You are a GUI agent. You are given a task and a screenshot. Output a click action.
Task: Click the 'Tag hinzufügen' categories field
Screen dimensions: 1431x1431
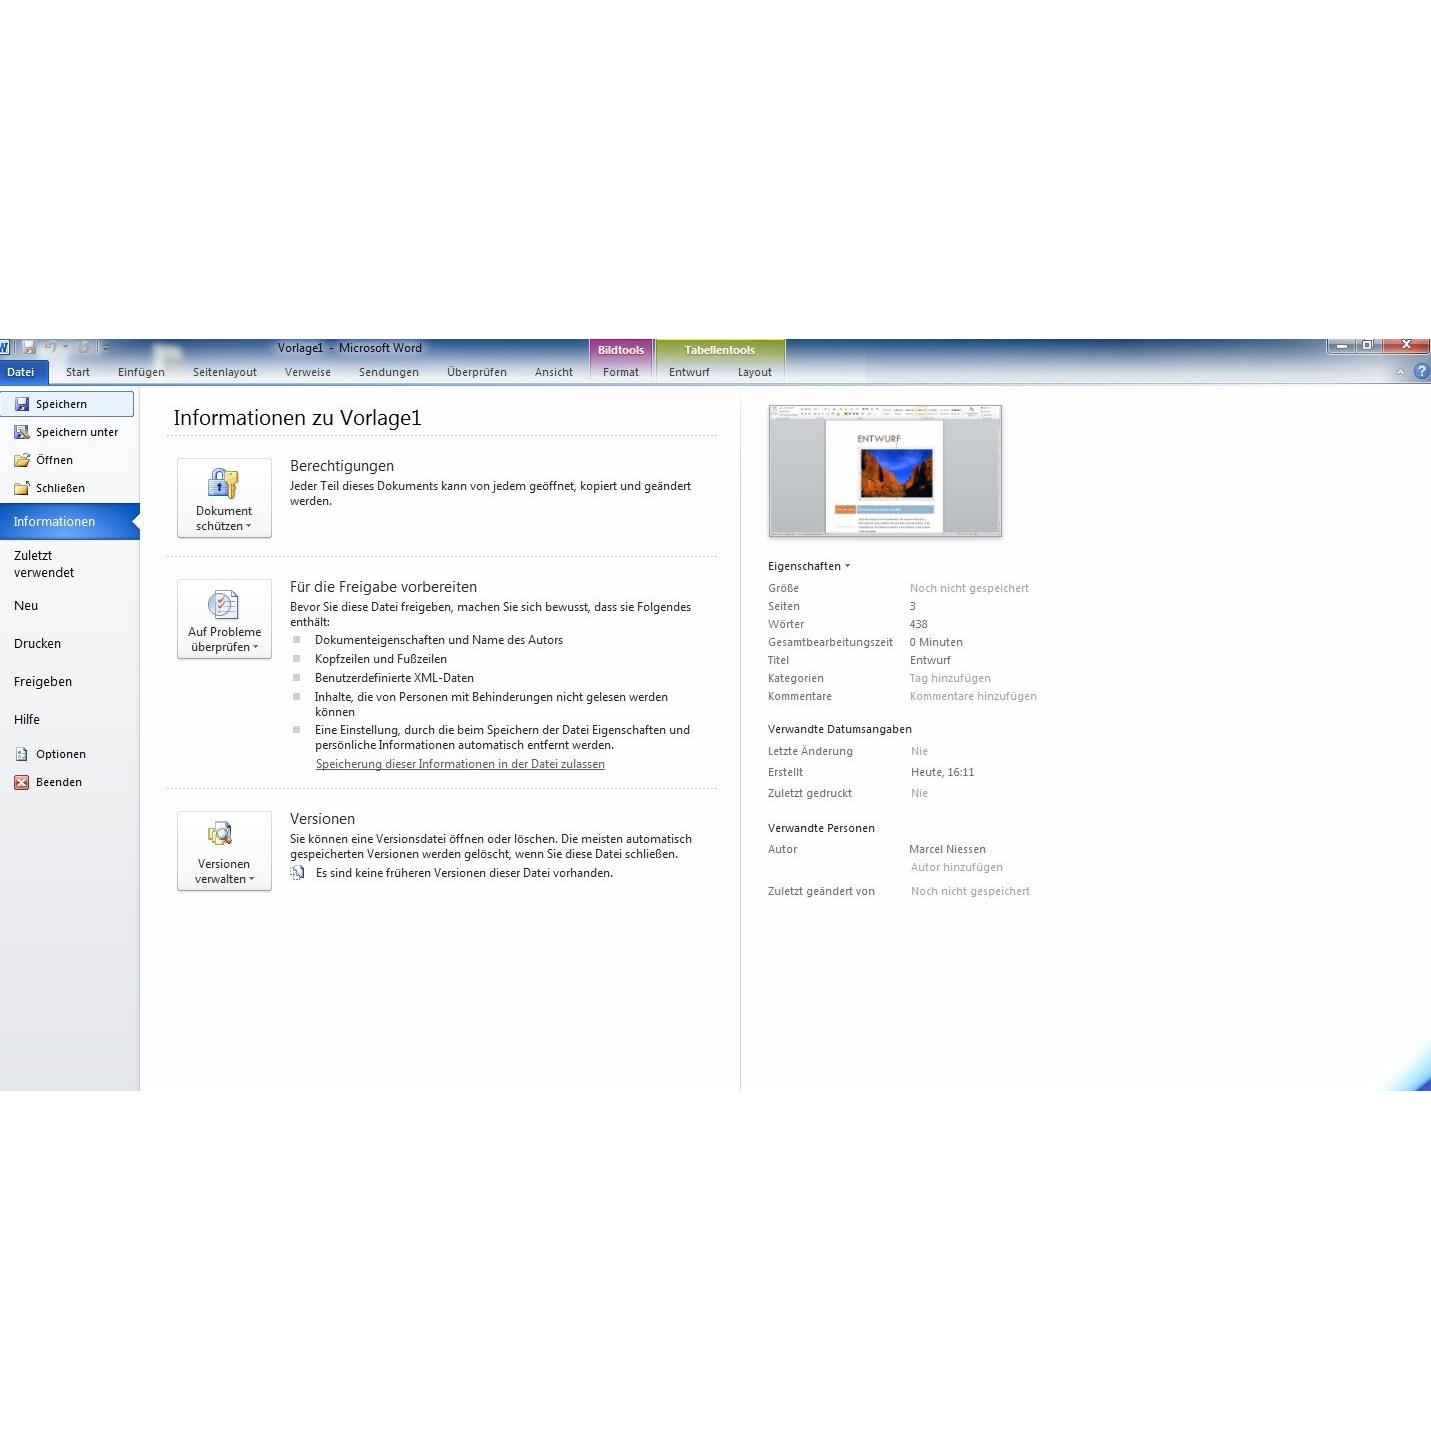tap(950, 678)
